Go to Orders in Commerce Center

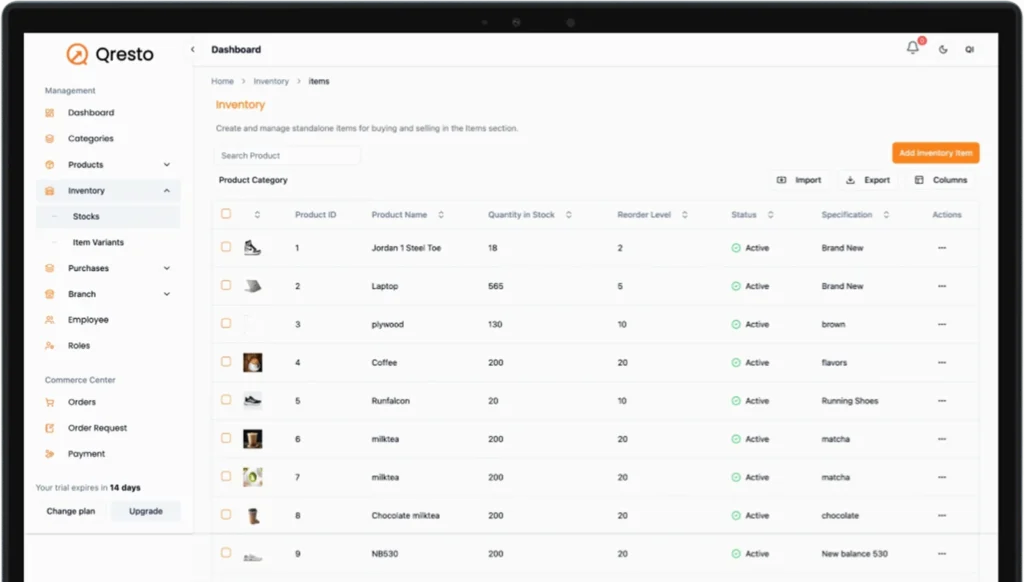point(82,402)
